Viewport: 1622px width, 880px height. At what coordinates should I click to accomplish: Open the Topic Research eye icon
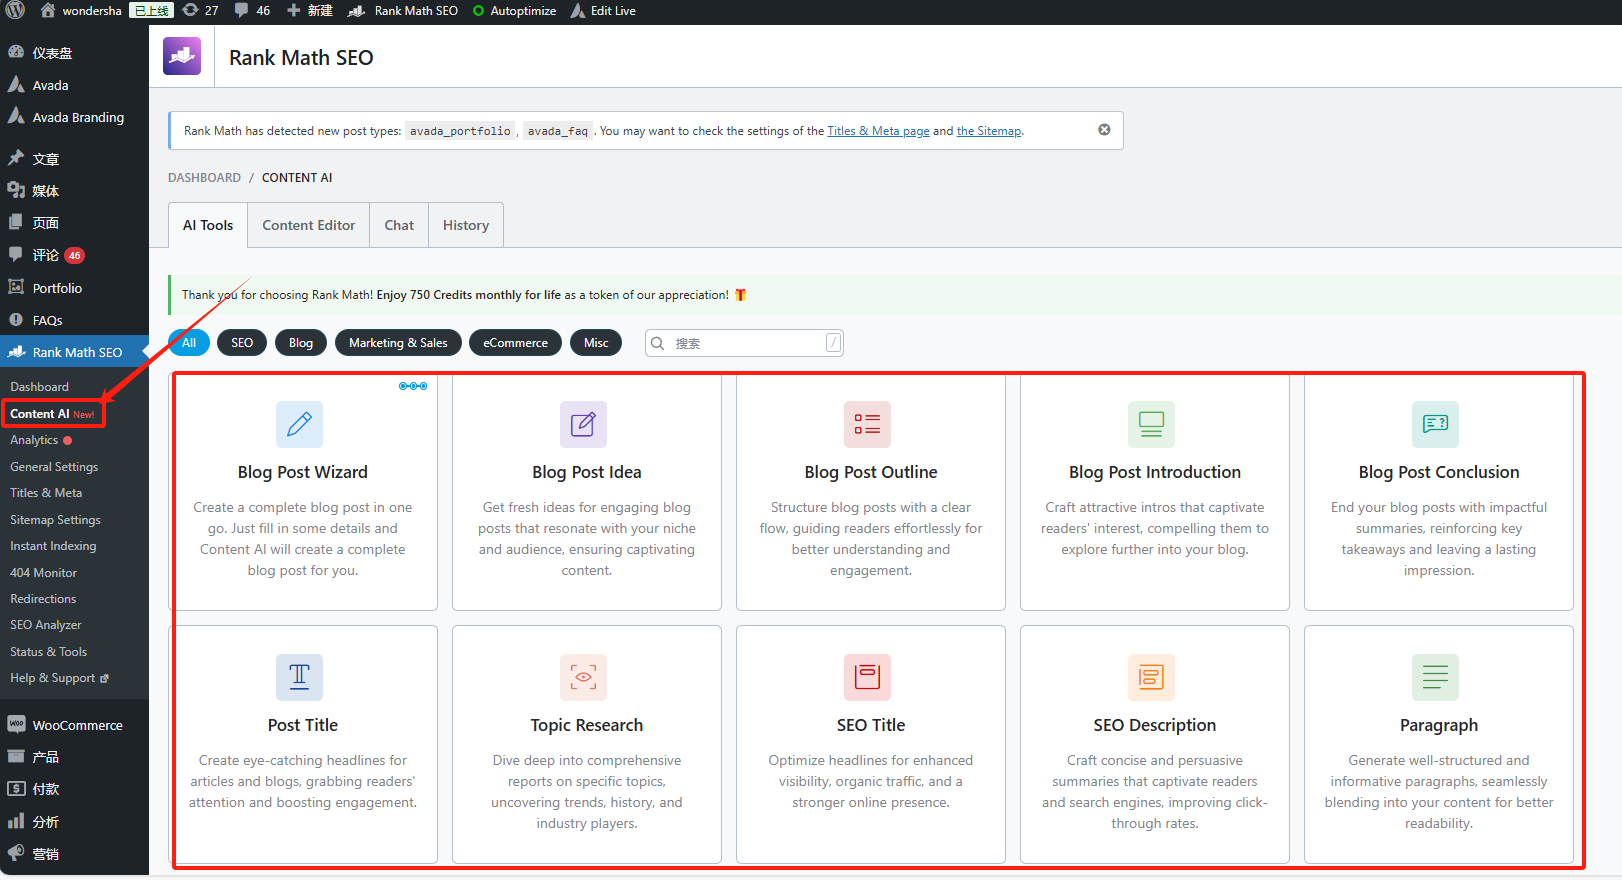(x=583, y=678)
